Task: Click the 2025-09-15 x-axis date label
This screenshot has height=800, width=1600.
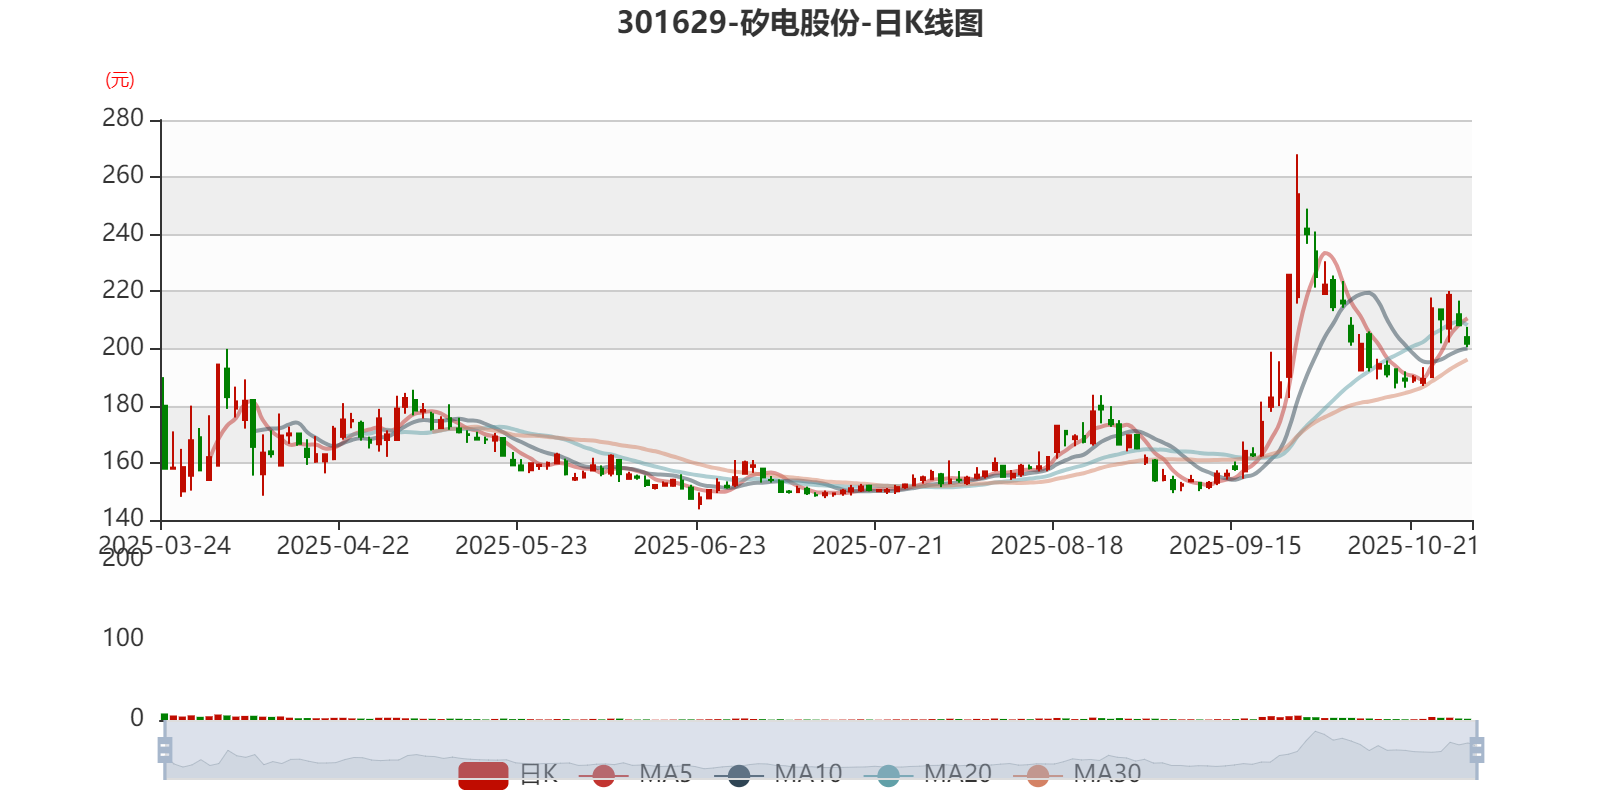Action: (1235, 545)
